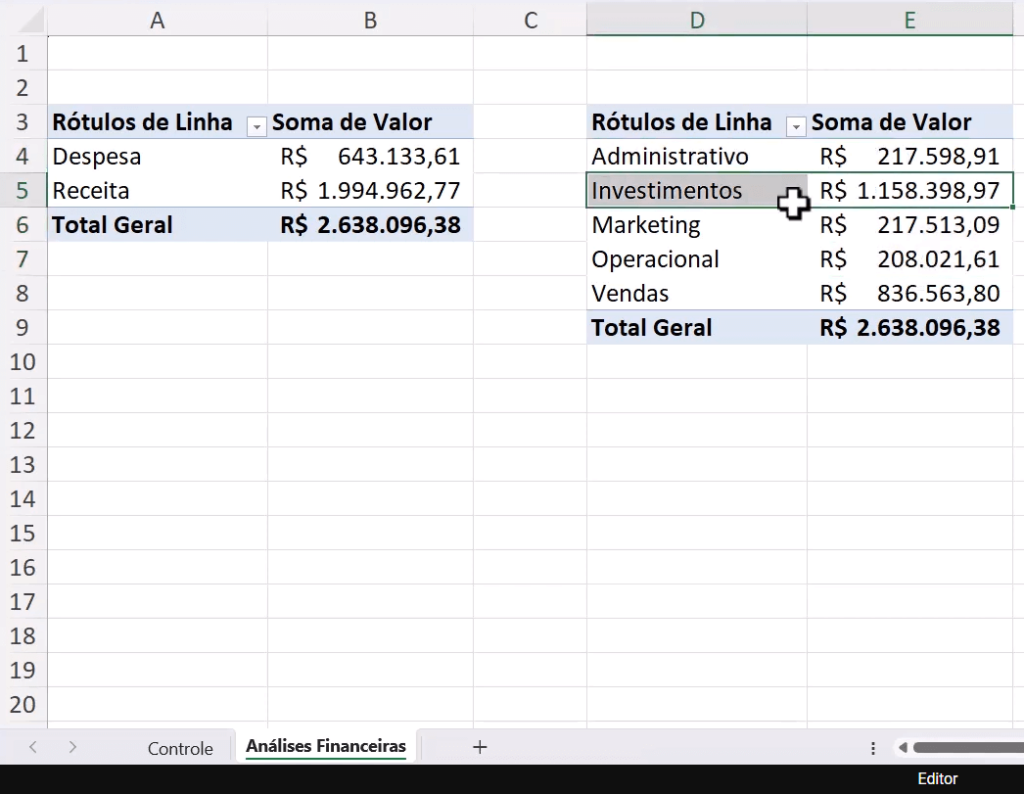
Task: Click the Investimentos cell
Action: (697, 191)
